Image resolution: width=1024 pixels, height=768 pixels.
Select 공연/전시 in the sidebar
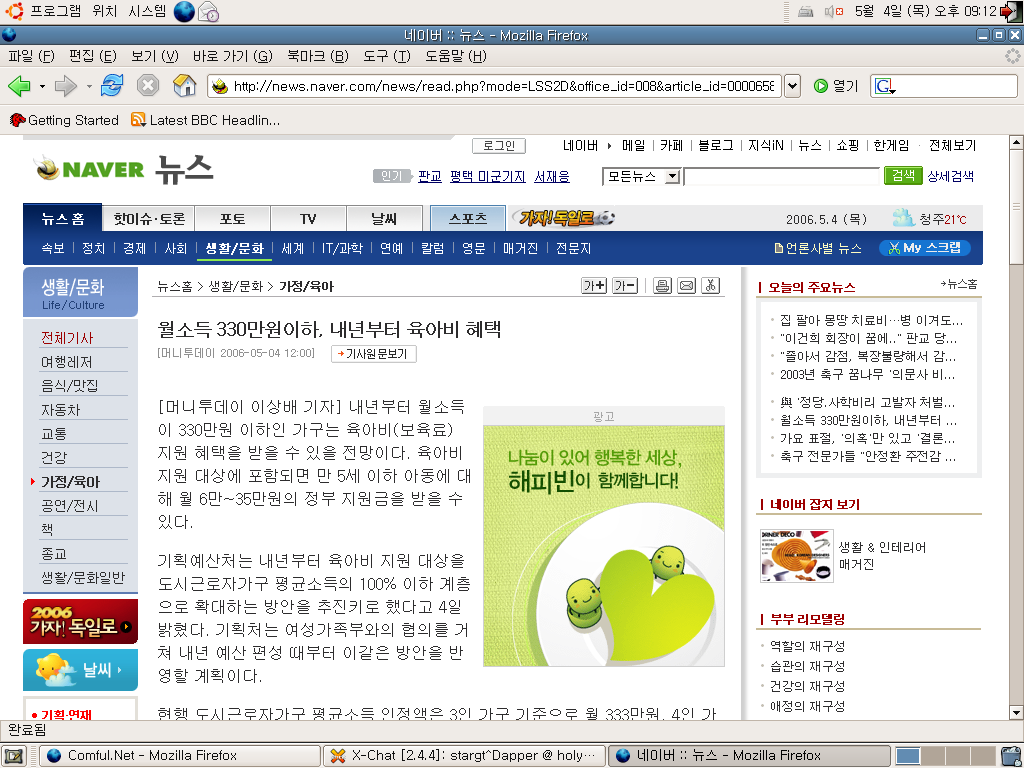coord(69,505)
